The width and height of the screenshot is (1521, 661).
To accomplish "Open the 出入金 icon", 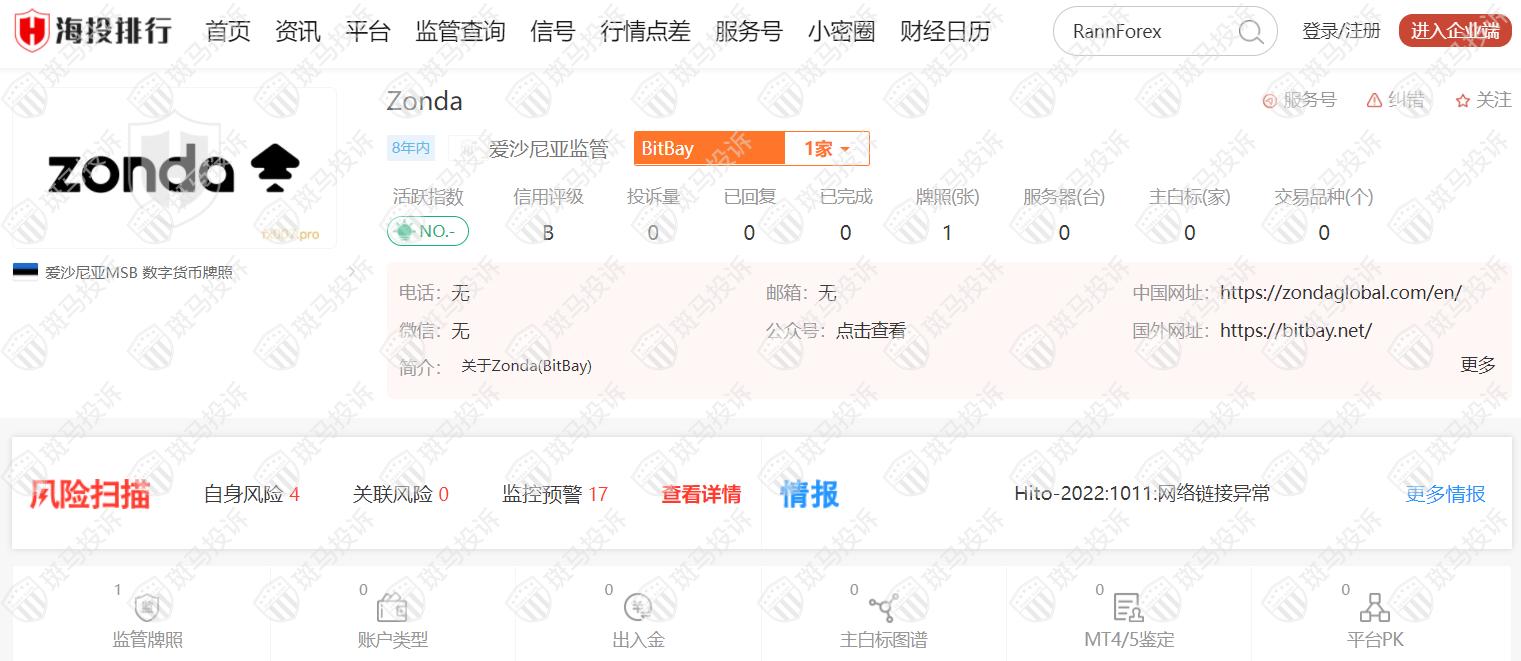I will click(638, 608).
